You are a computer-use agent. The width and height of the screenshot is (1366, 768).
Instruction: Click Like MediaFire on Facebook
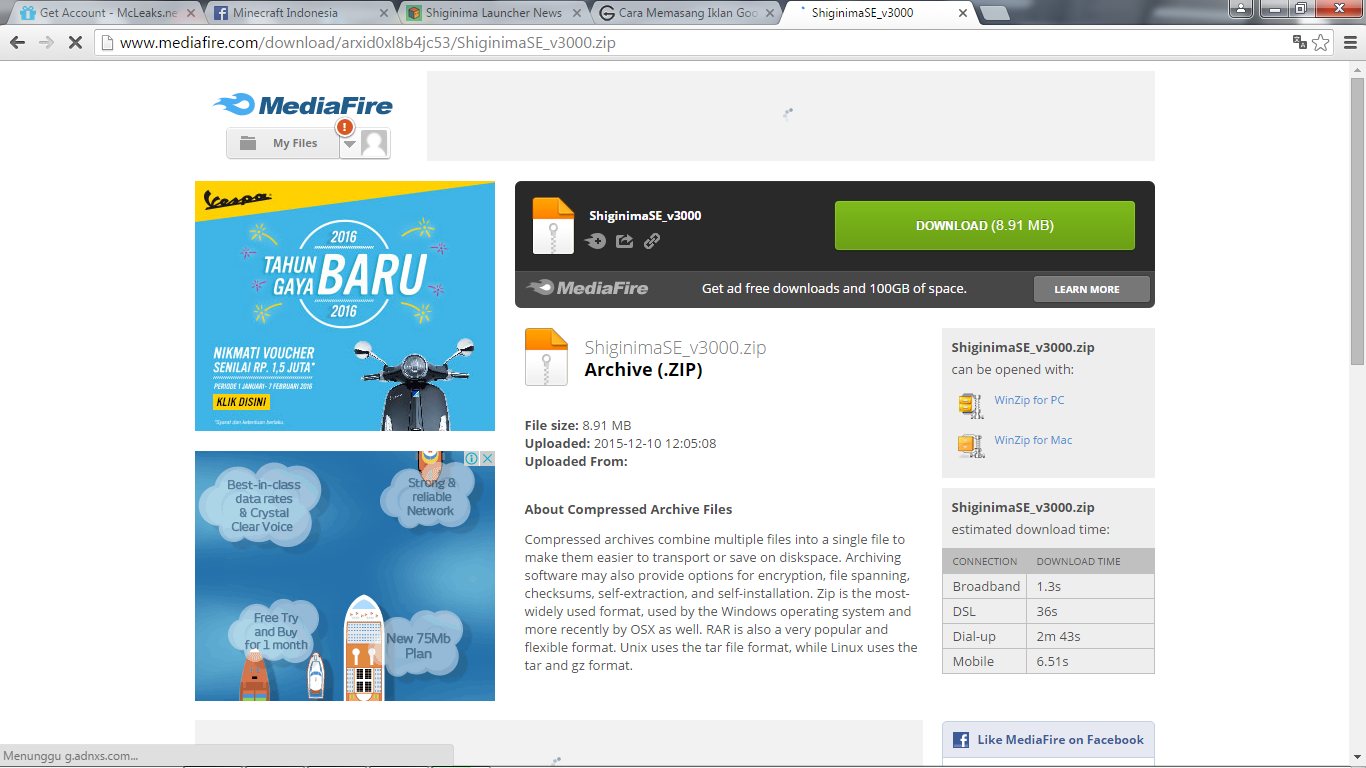point(1060,740)
